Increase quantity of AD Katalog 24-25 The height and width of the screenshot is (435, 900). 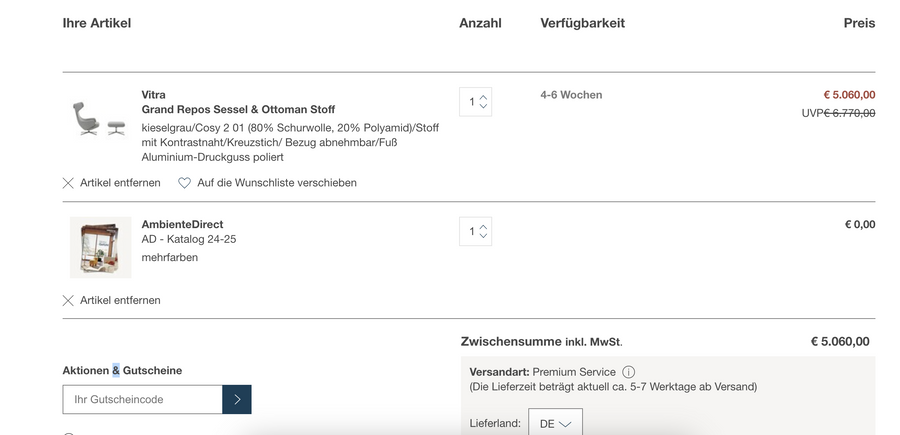point(484,227)
